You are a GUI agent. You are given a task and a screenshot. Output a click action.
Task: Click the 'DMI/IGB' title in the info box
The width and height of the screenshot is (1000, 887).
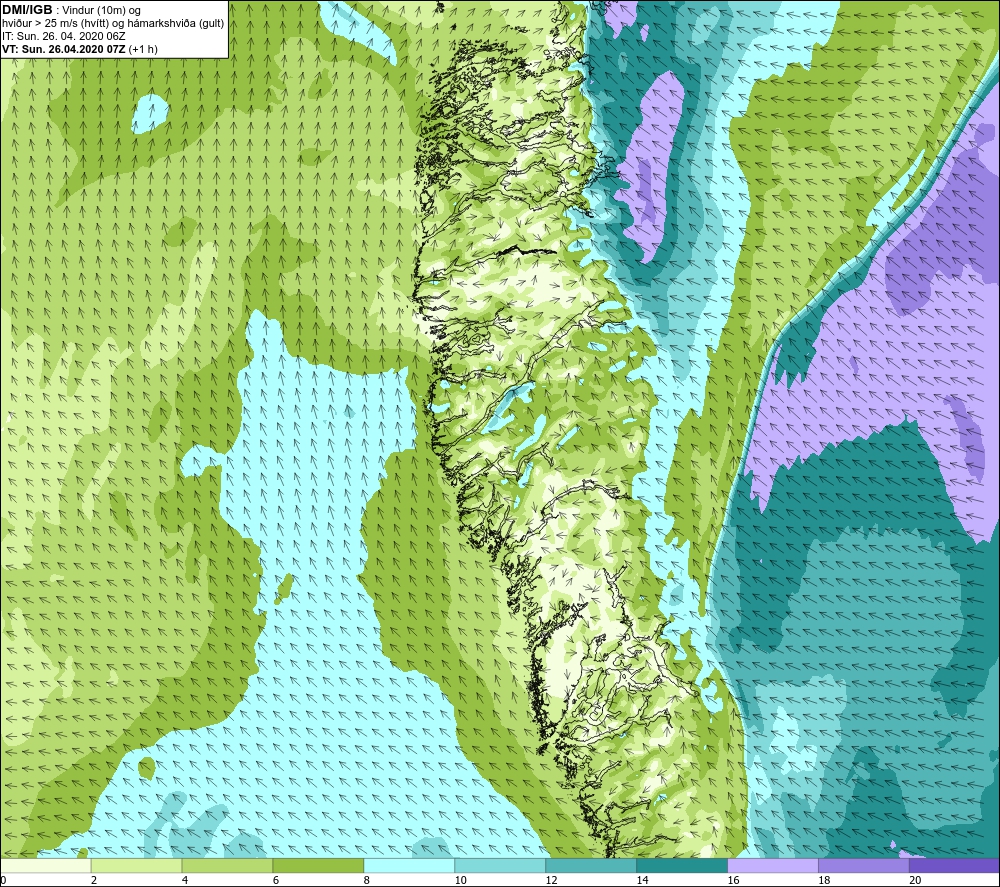tap(27, 10)
